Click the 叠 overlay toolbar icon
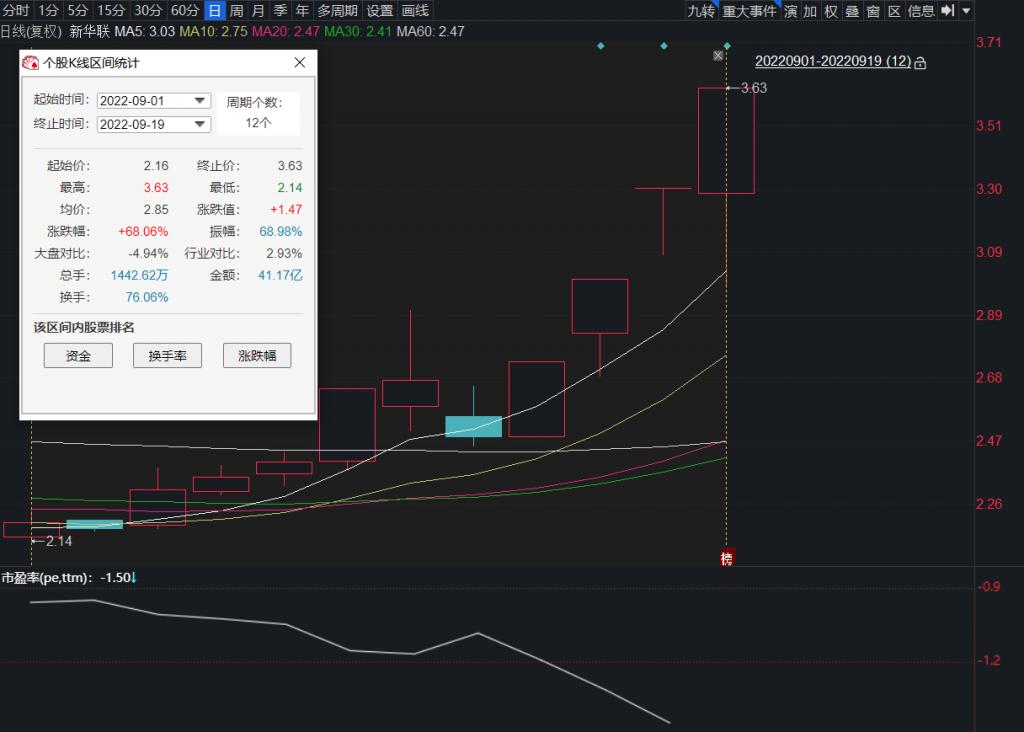Screen dimensions: 1024x732 click(x=852, y=10)
